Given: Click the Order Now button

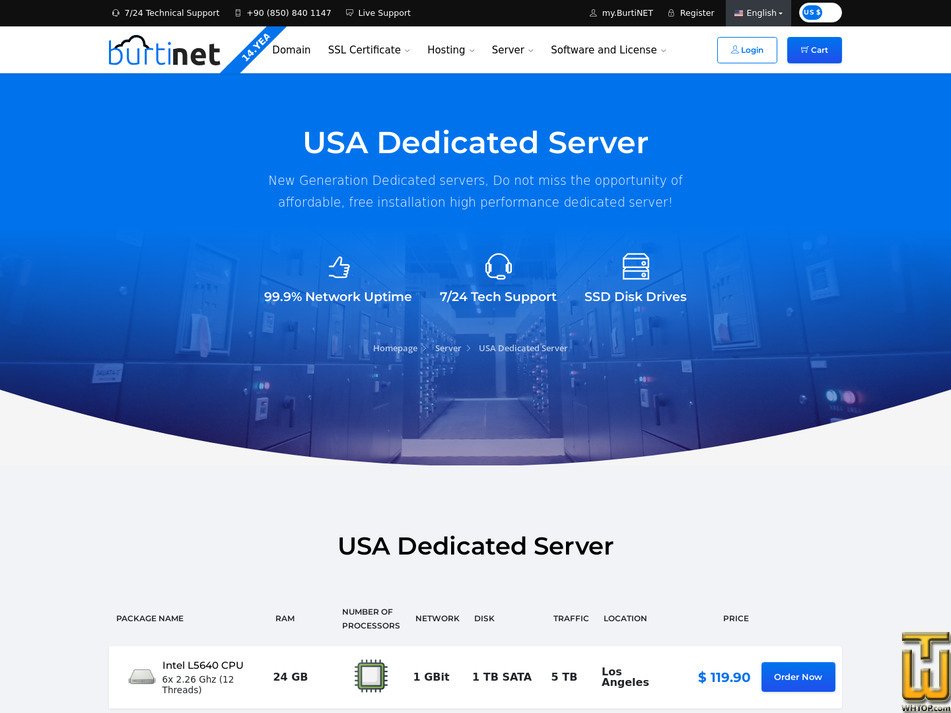Looking at the screenshot, I should pos(798,677).
